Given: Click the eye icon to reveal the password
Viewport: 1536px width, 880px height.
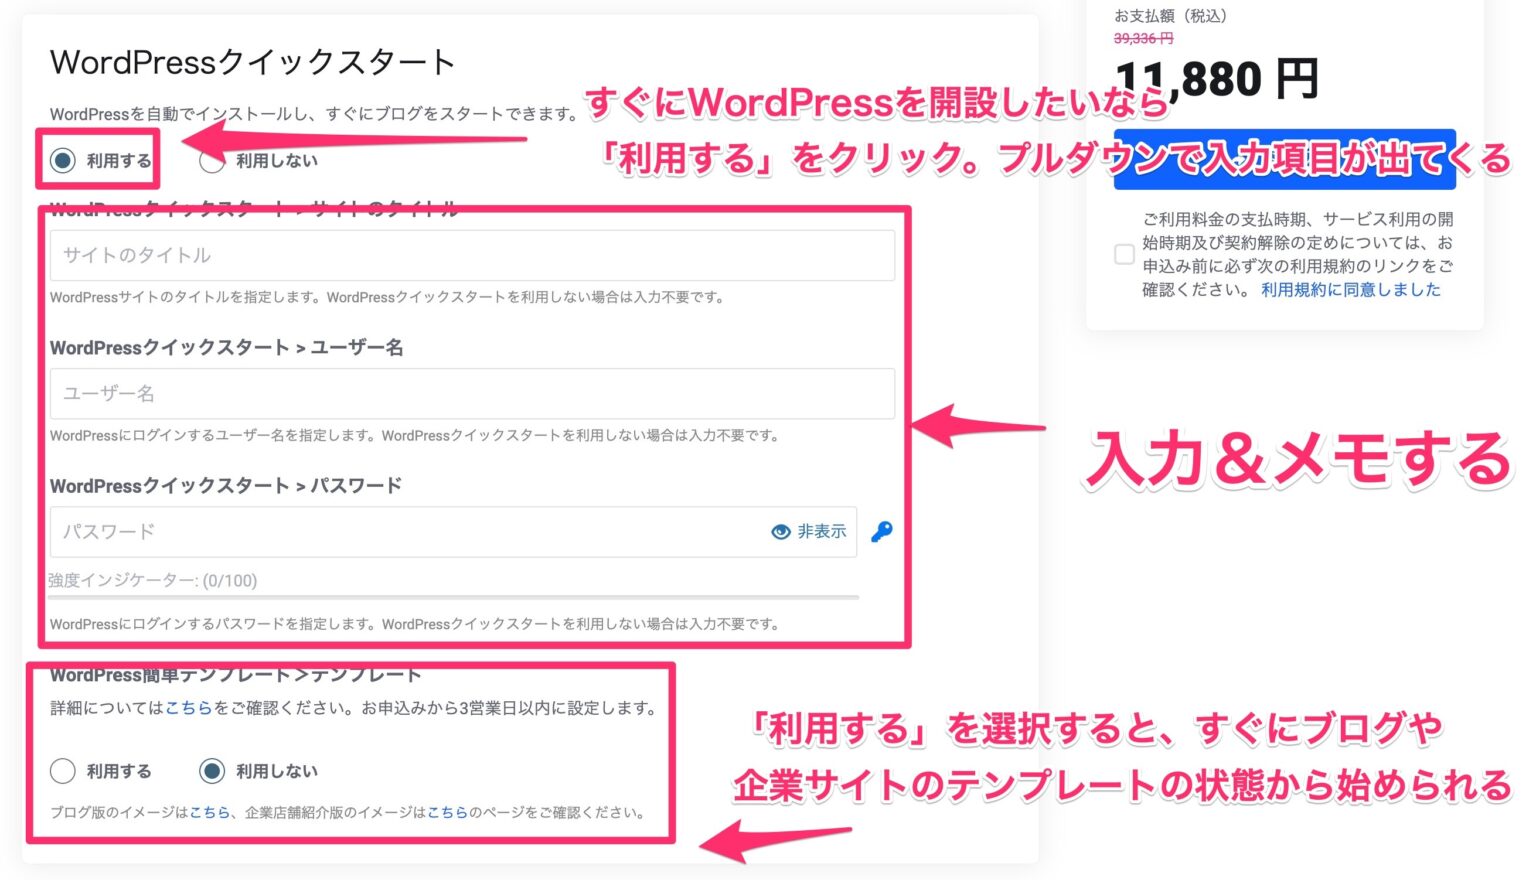Looking at the screenshot, I should (x=781, y=532).
